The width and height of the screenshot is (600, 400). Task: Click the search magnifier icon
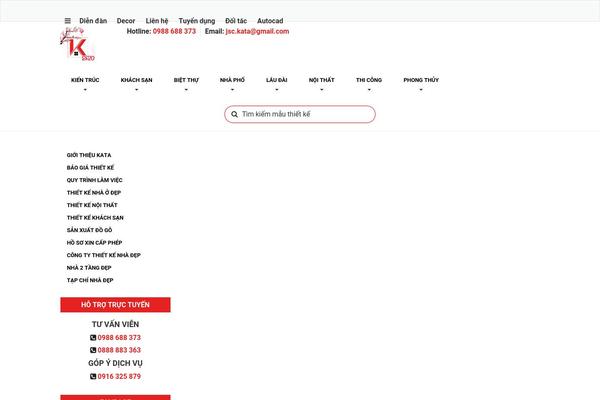tap(234, 114)
